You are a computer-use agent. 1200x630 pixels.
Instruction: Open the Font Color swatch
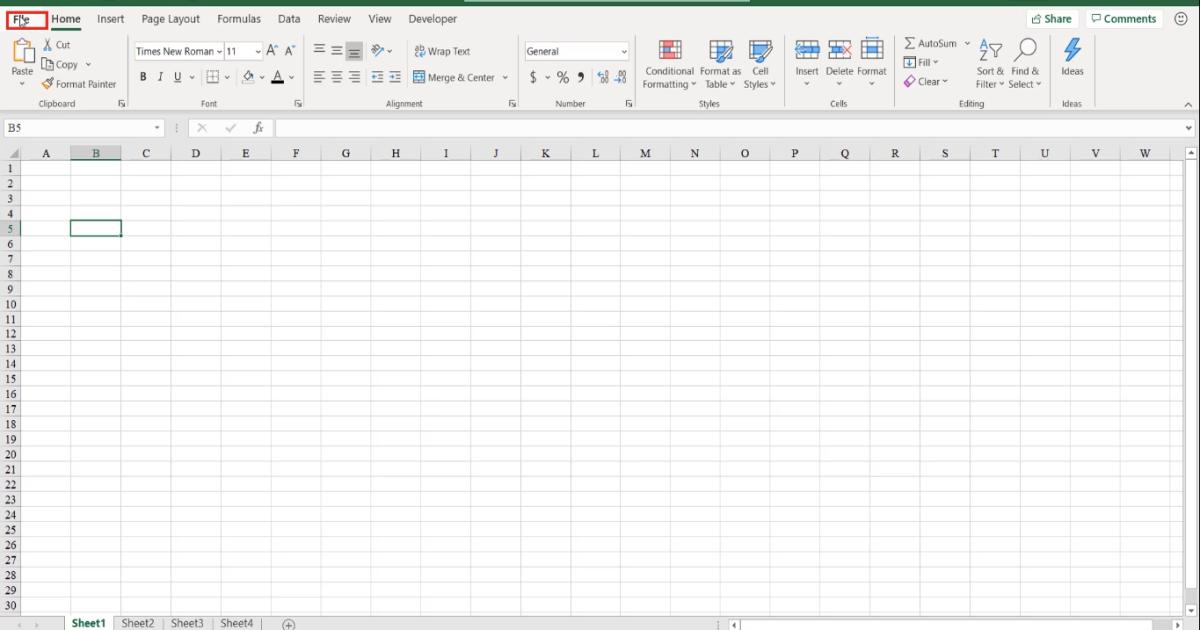pyautogui.click(x=278, y=77)
